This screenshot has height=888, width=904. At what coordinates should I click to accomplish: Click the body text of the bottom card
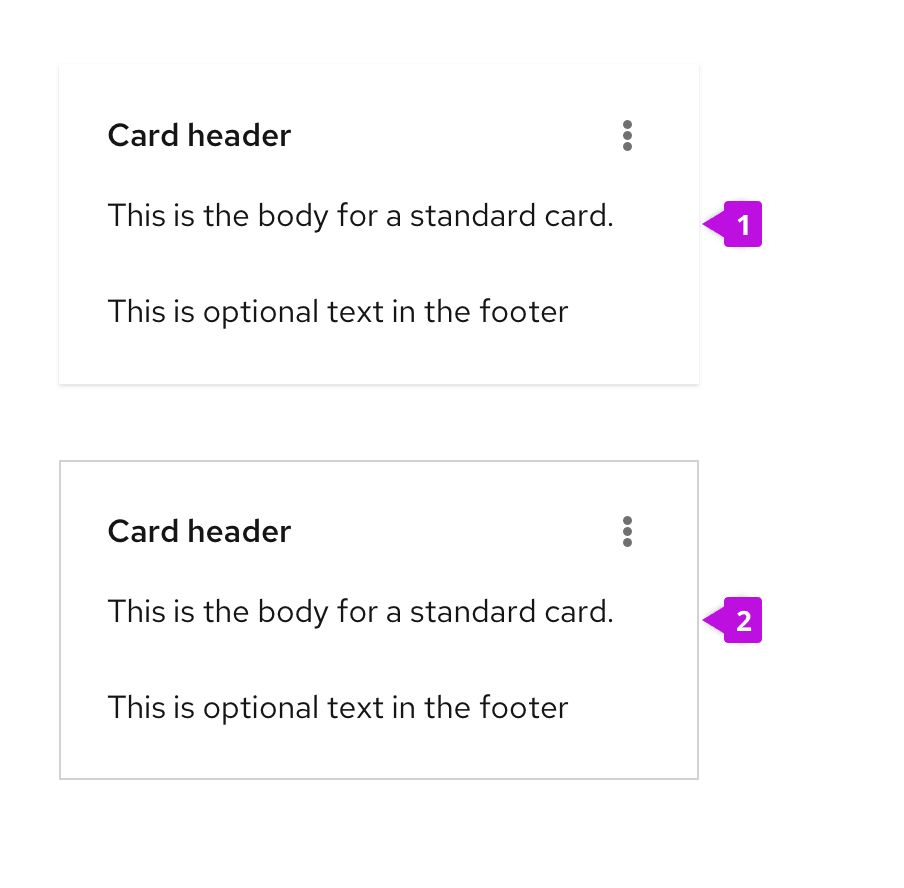coord(360,612)
